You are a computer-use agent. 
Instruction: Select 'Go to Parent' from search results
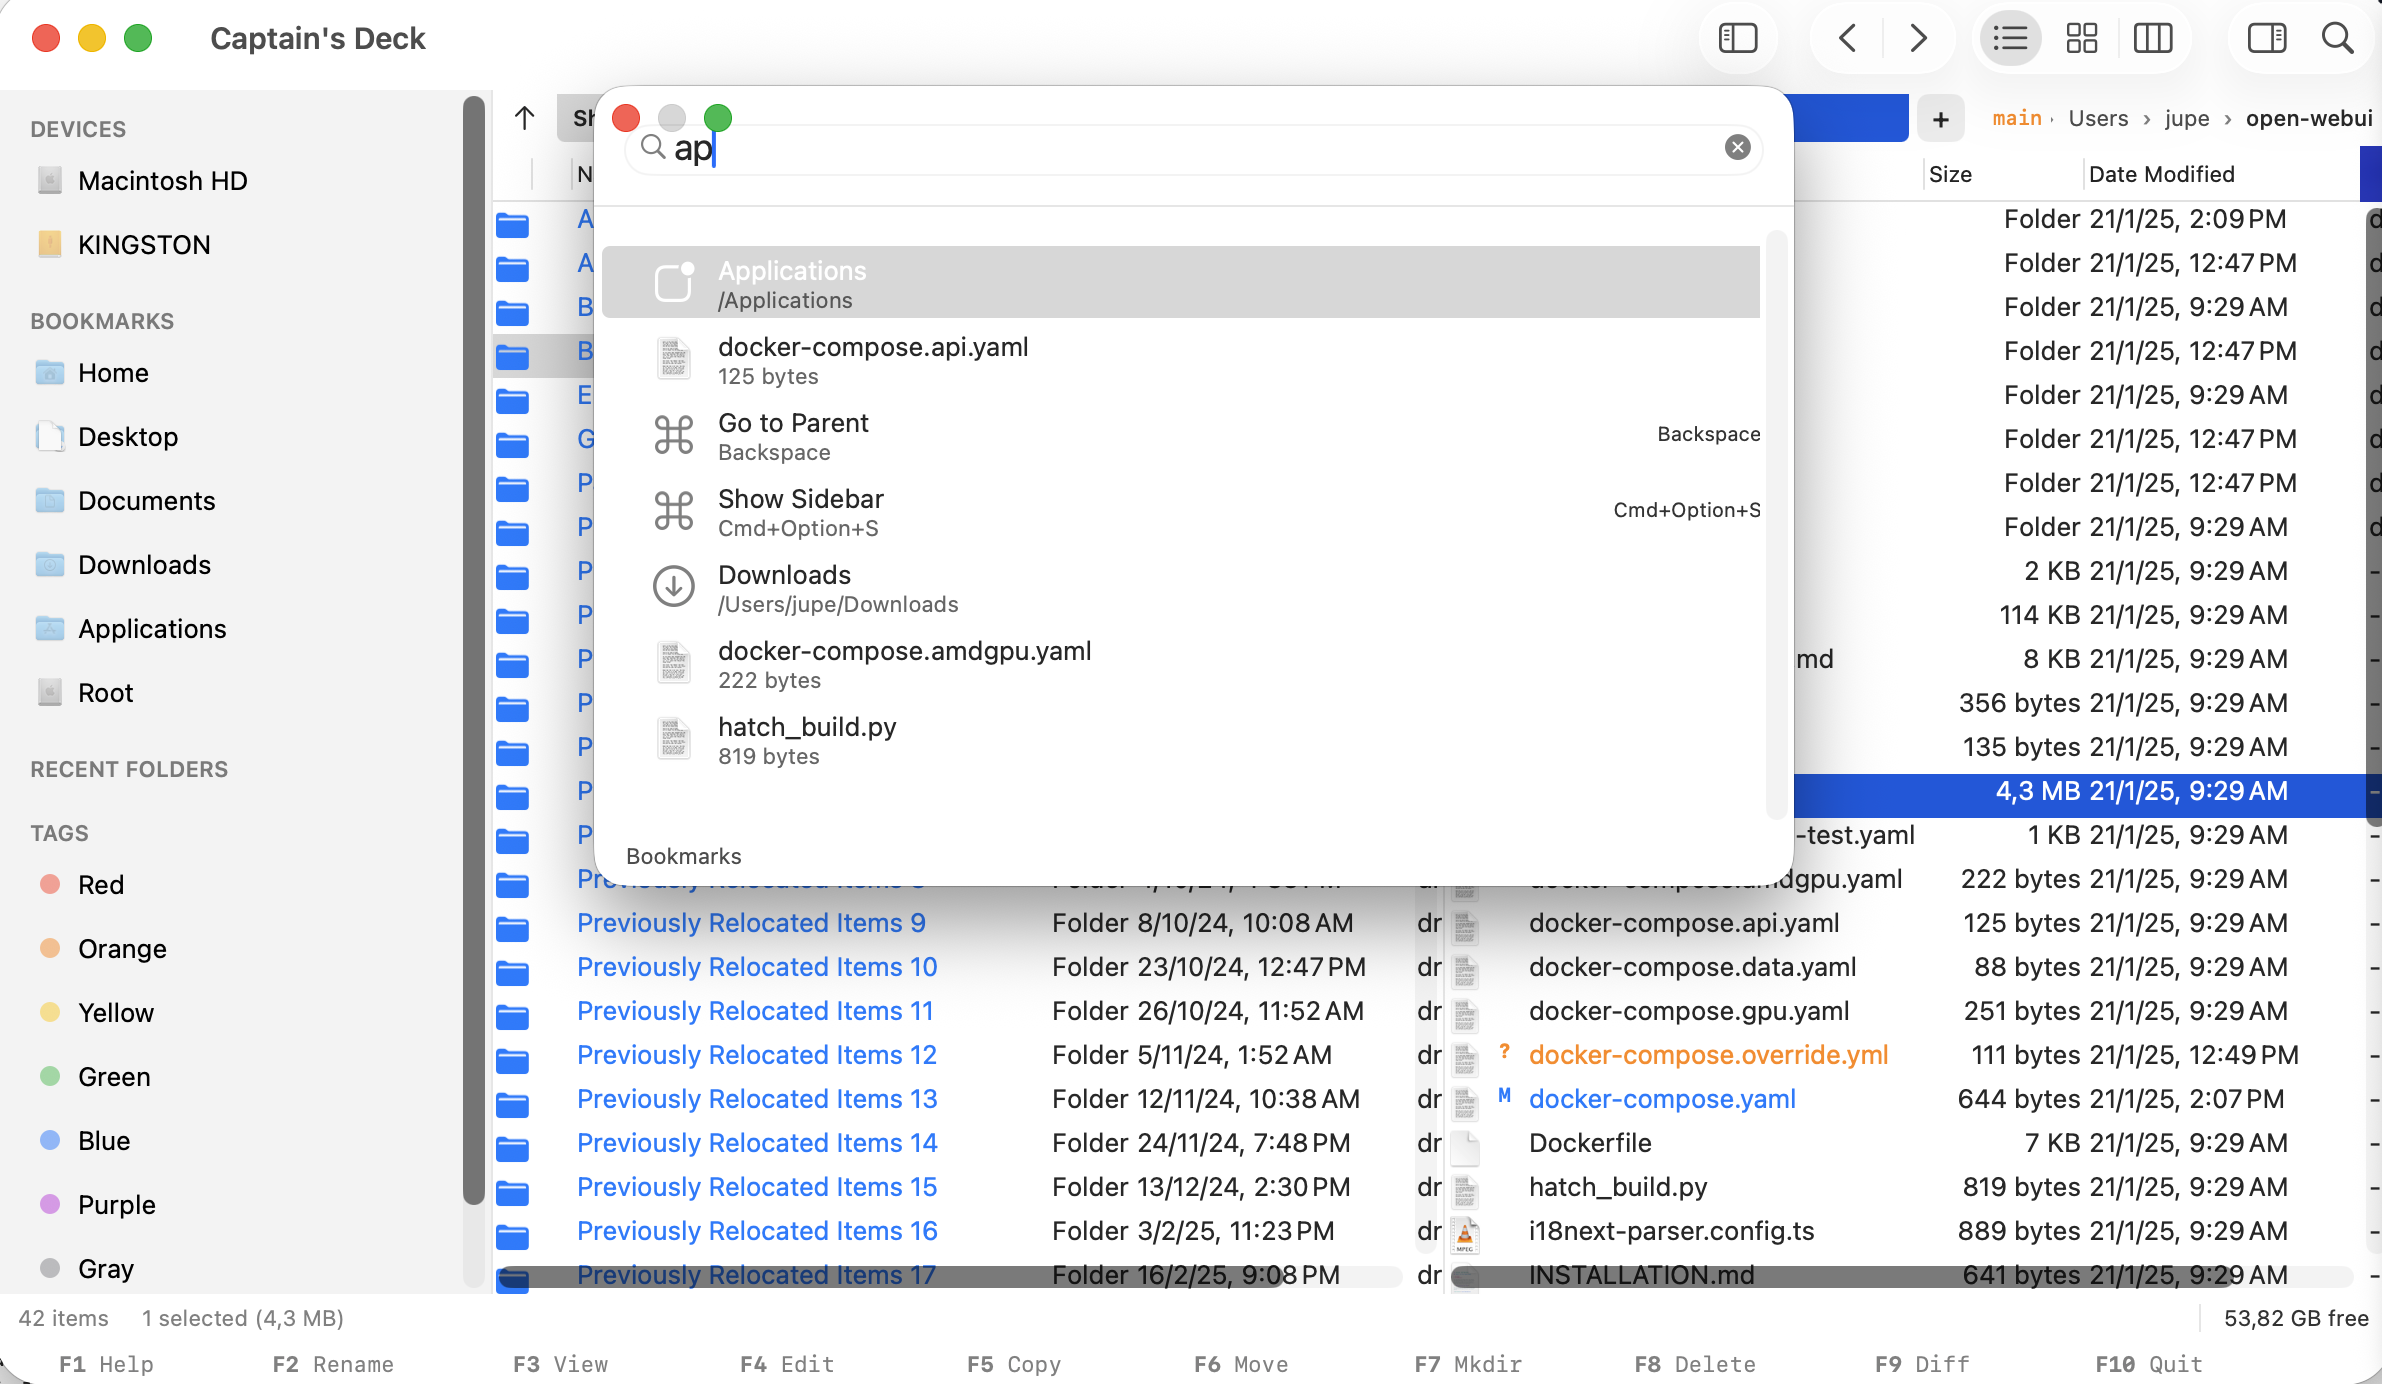(x=793, y=435)
